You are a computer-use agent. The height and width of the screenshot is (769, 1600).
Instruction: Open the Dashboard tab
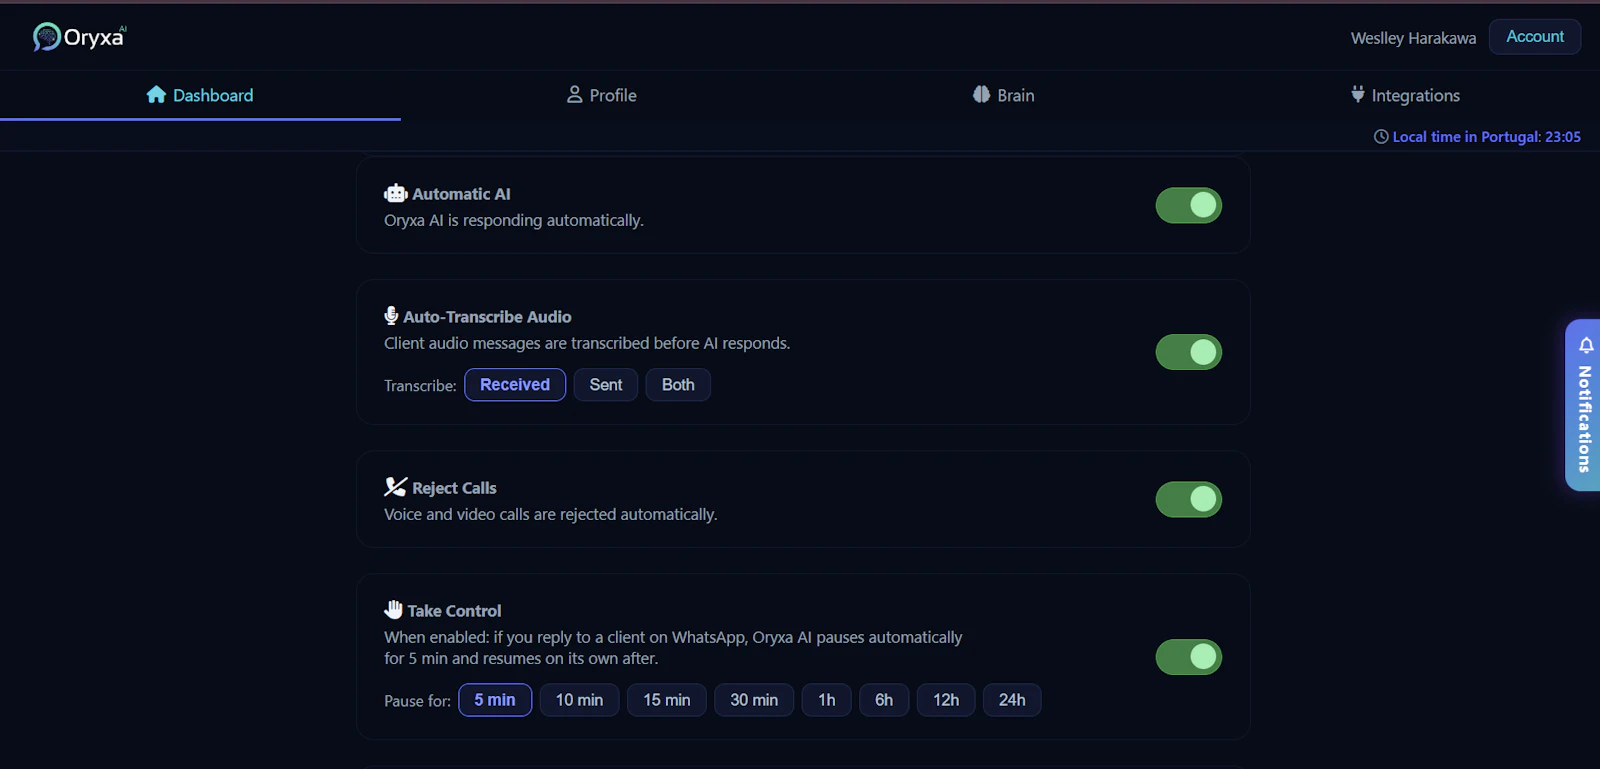pyautogui.click(x=200, y=95)
